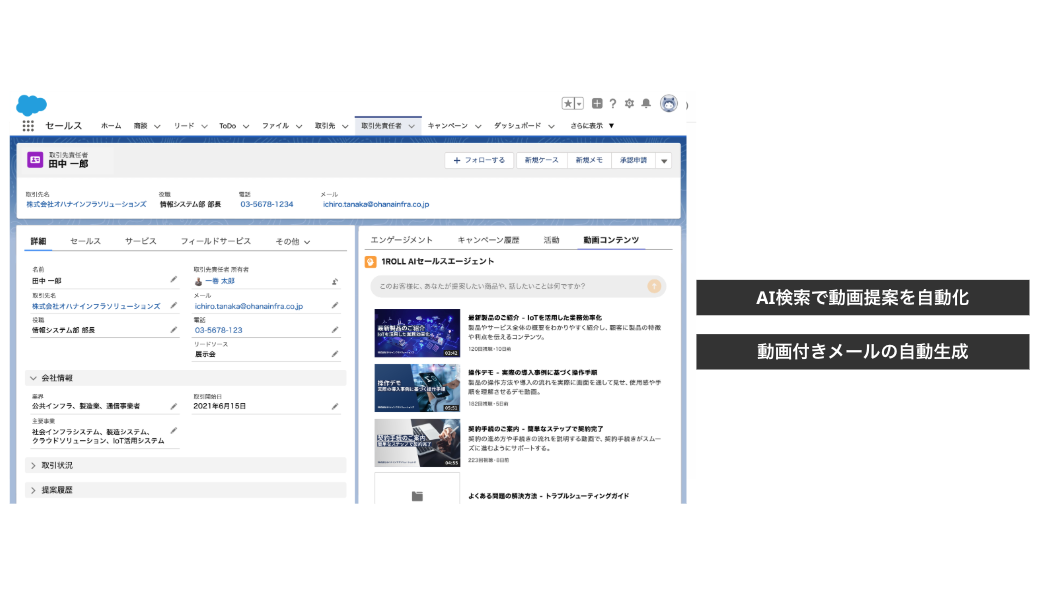Open the Setup gear icon
The height and width of the screenshot is (592, 1057).
pos(629,103)
